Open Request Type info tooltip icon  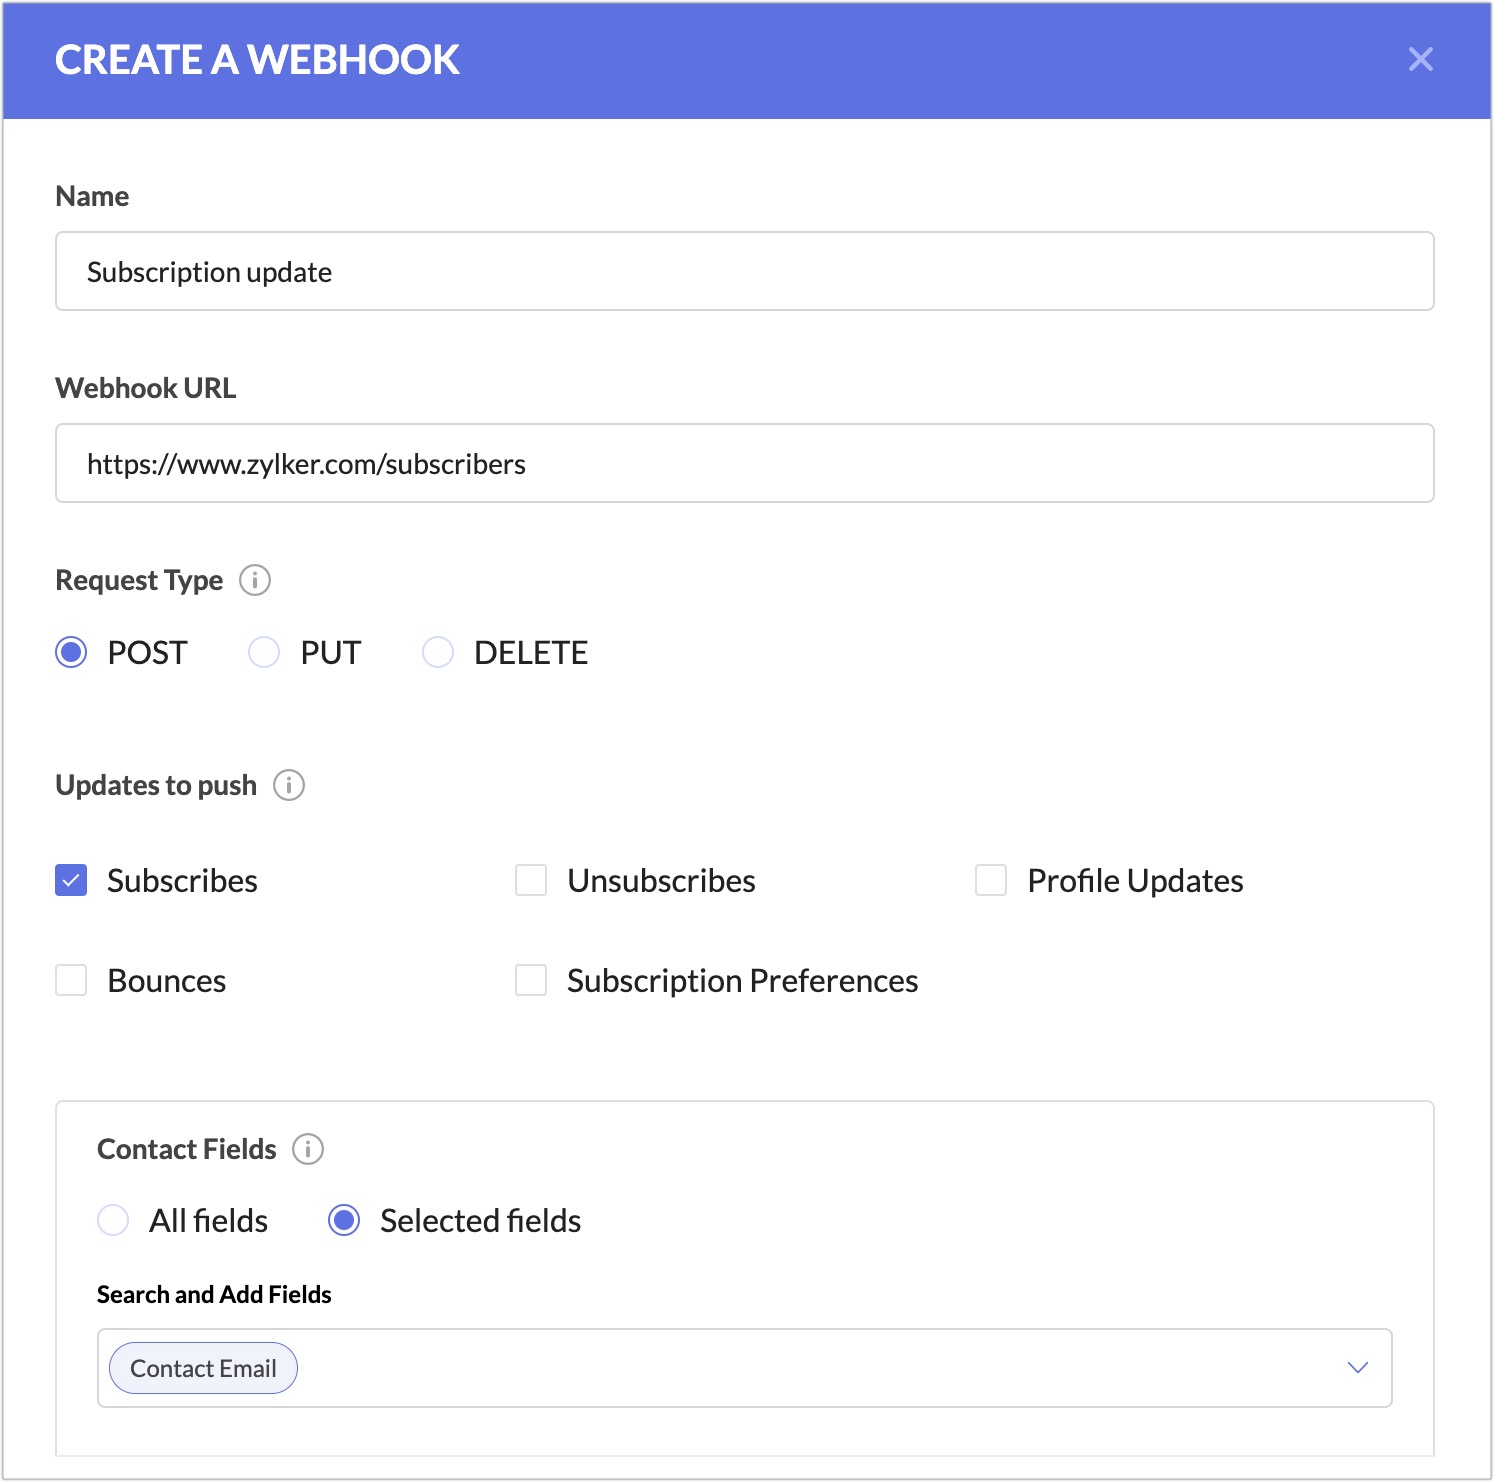tap(255, 580)
